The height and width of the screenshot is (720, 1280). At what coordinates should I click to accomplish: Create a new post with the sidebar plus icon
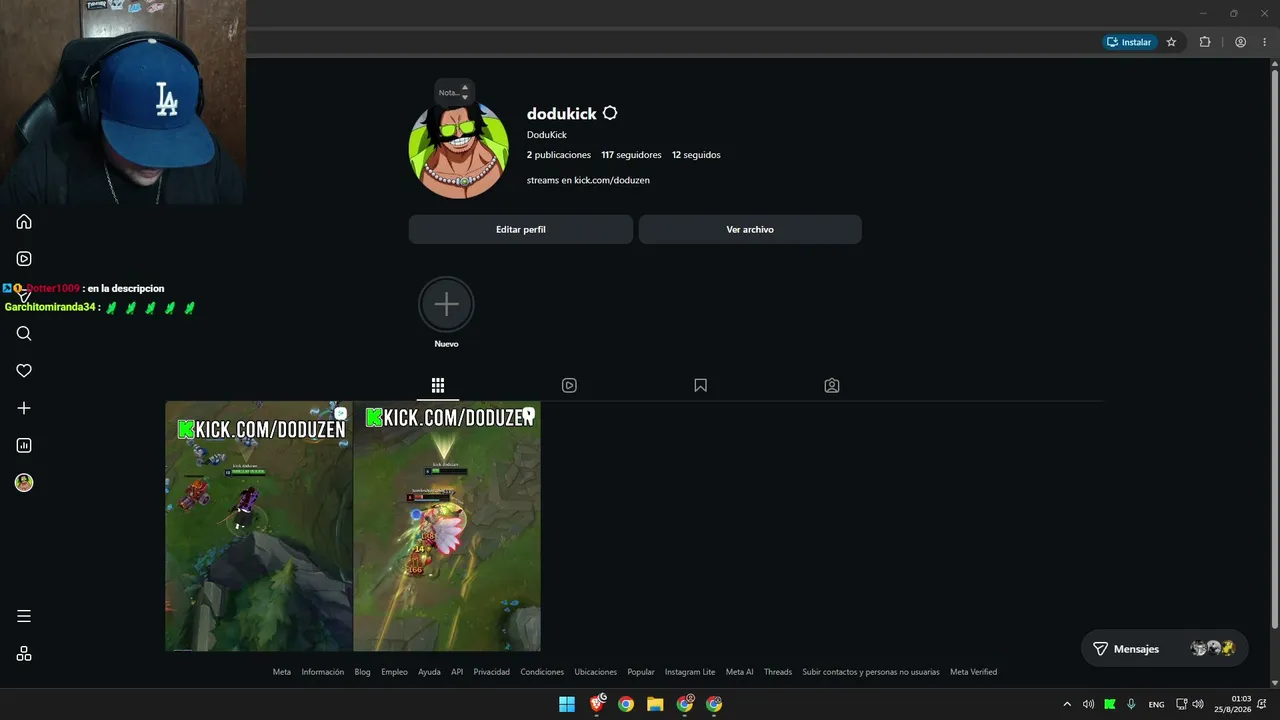coord(24,408)
